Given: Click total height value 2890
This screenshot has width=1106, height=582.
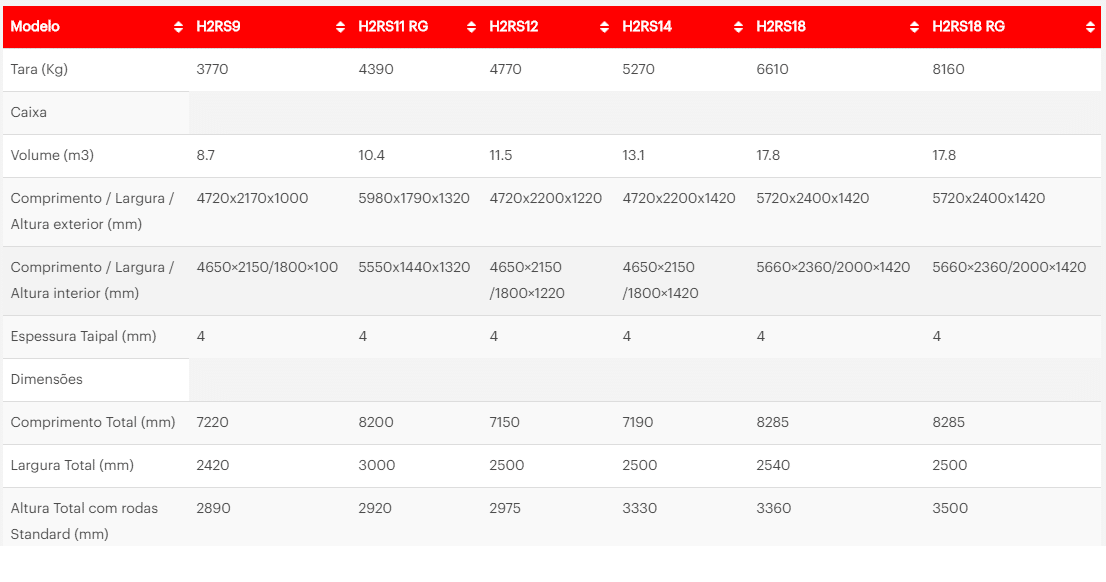Looking at the screenshot, I should click(213, 509).
